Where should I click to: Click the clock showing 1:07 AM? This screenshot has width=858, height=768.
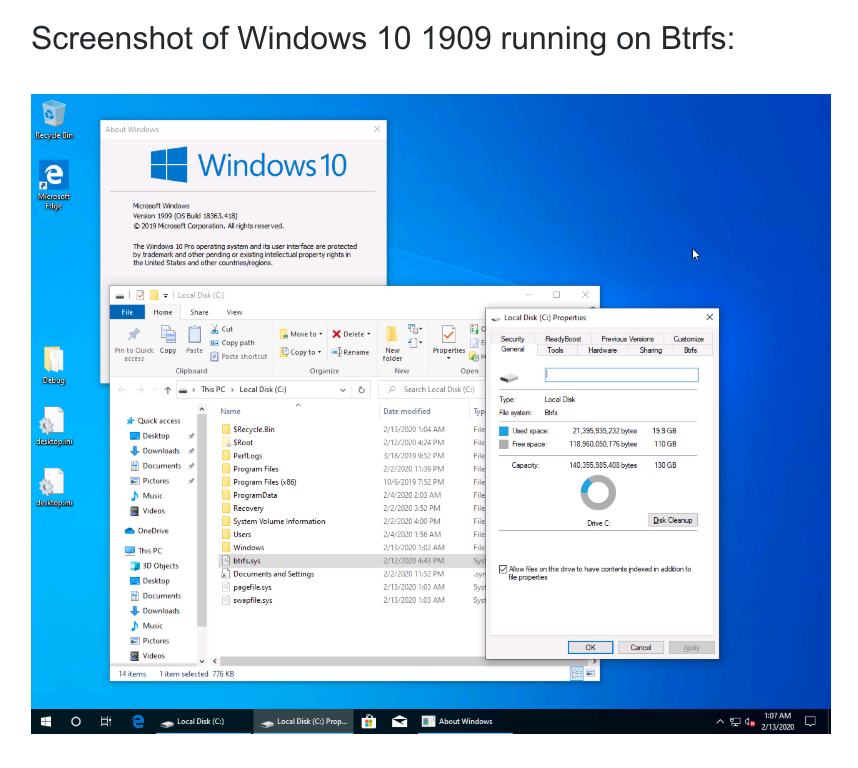click(x=777, y=722)
